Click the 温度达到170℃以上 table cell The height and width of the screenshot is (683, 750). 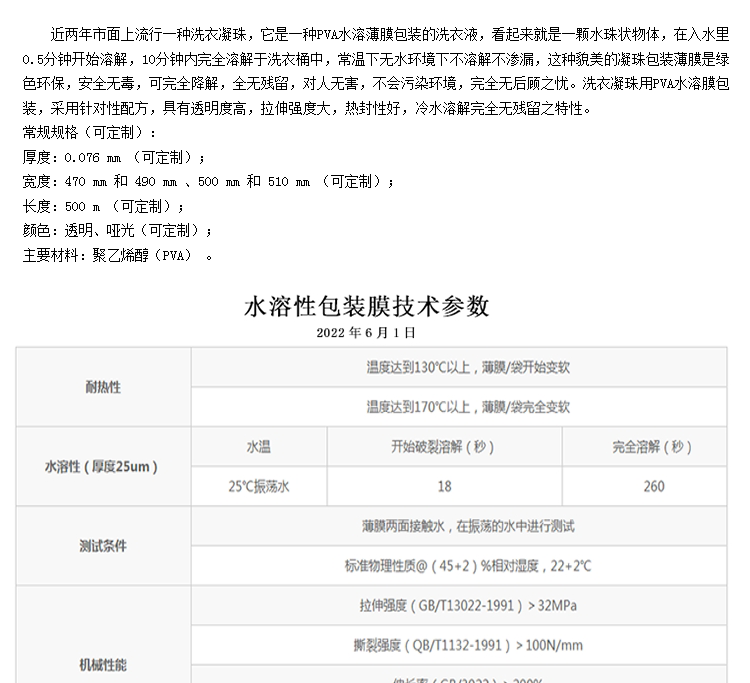click(467, 407)
